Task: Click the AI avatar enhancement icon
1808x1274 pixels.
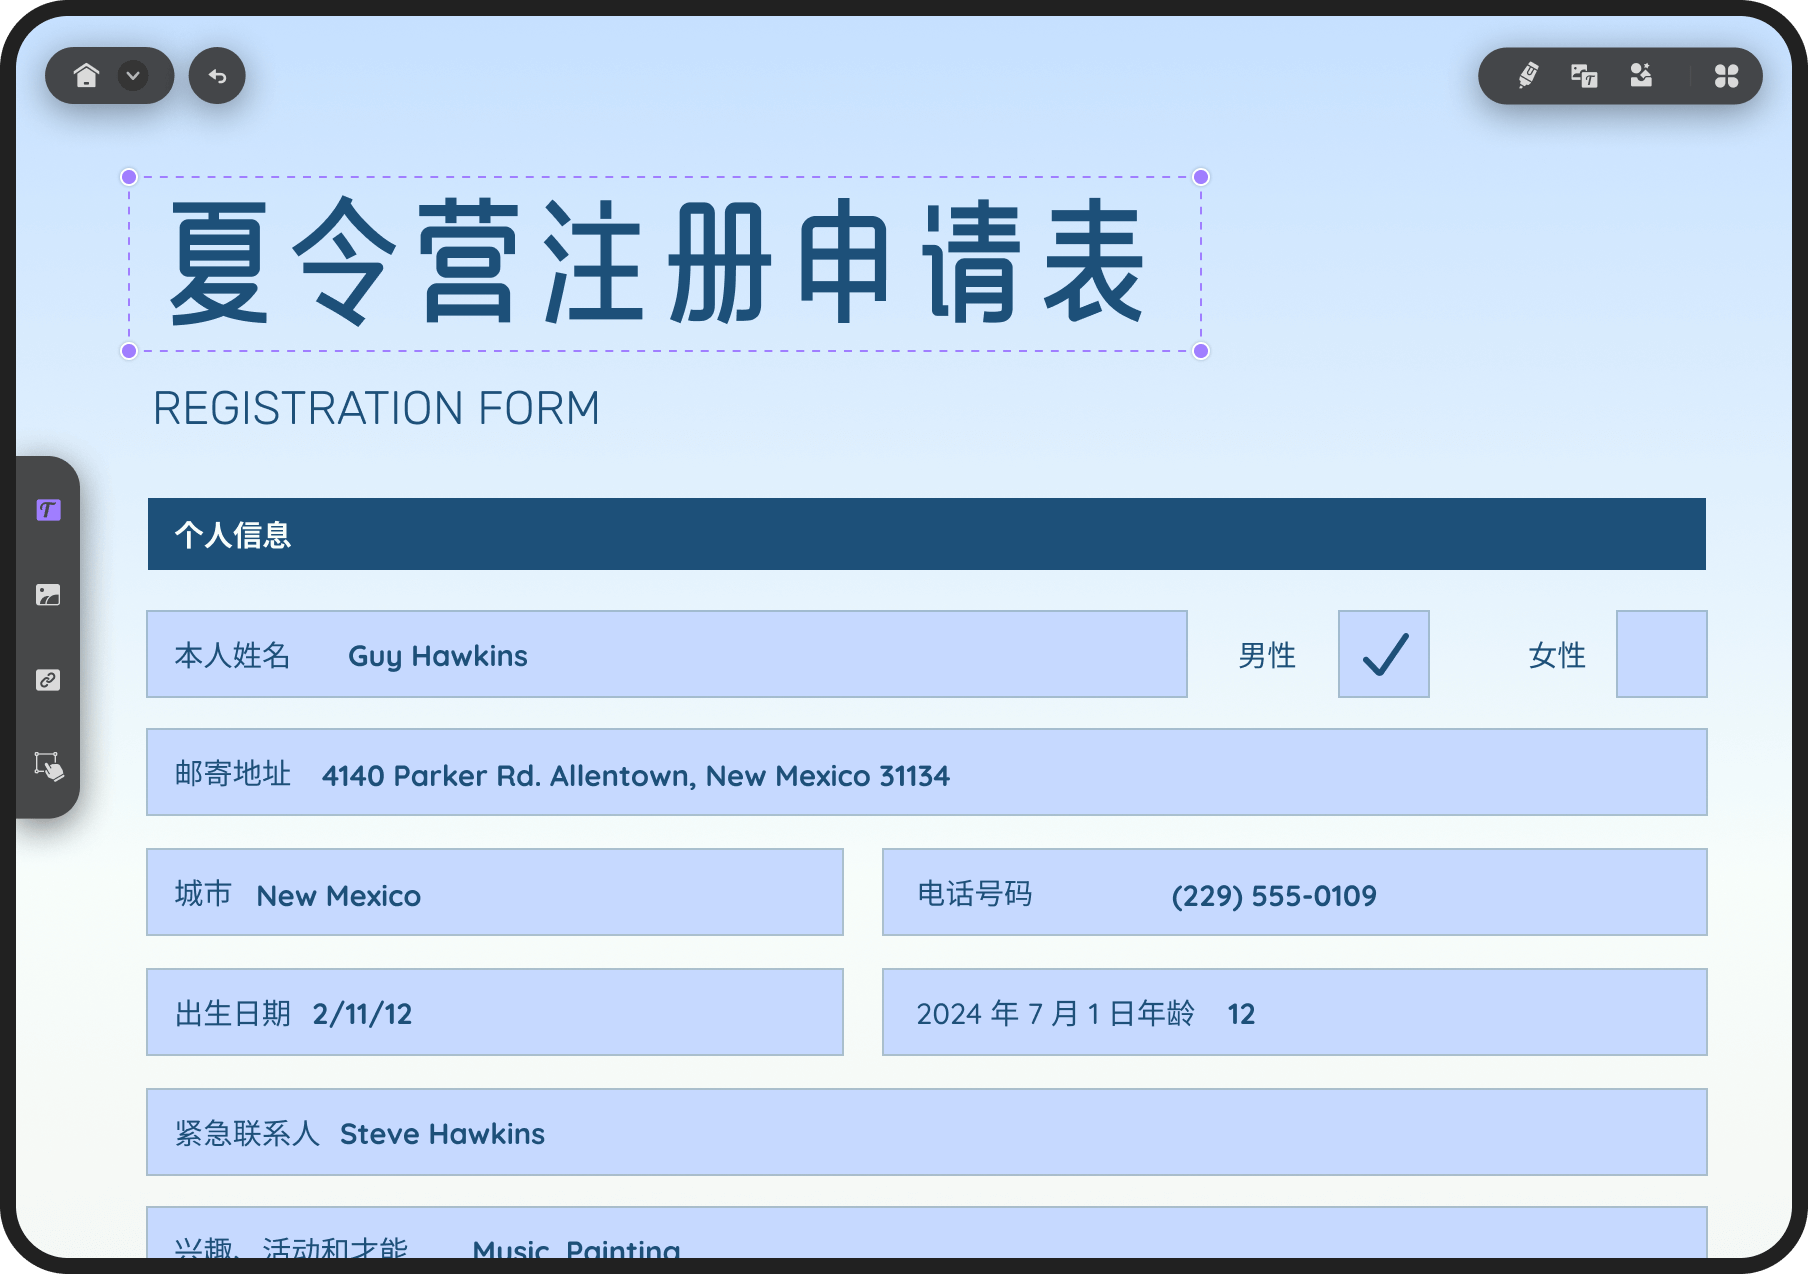Action: click(1642, 75)
